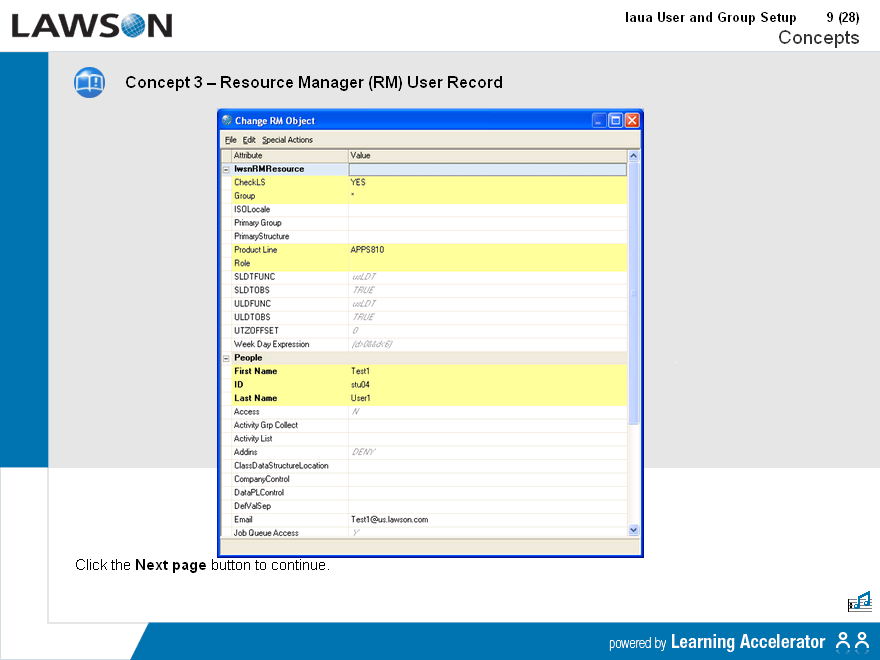Click the Test1 first name value

(360, 371)
